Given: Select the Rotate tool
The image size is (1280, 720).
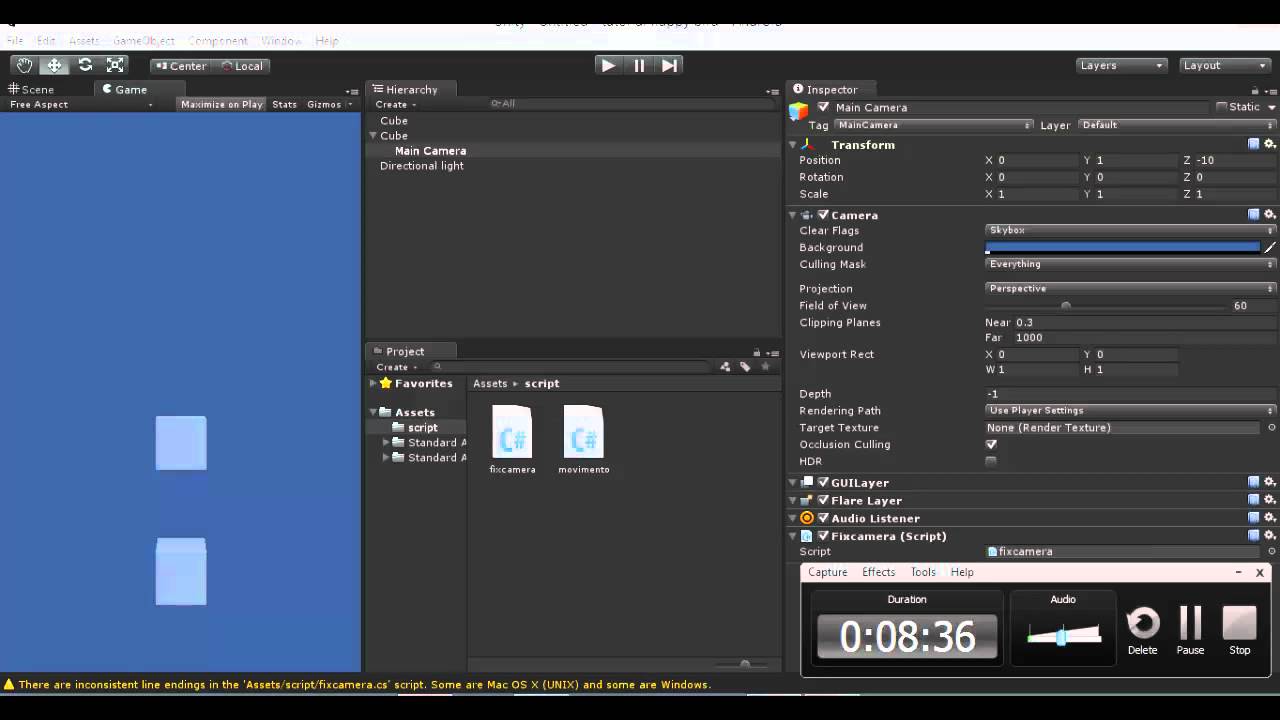Looking at the screenshot, I should [x=85, y=65].
